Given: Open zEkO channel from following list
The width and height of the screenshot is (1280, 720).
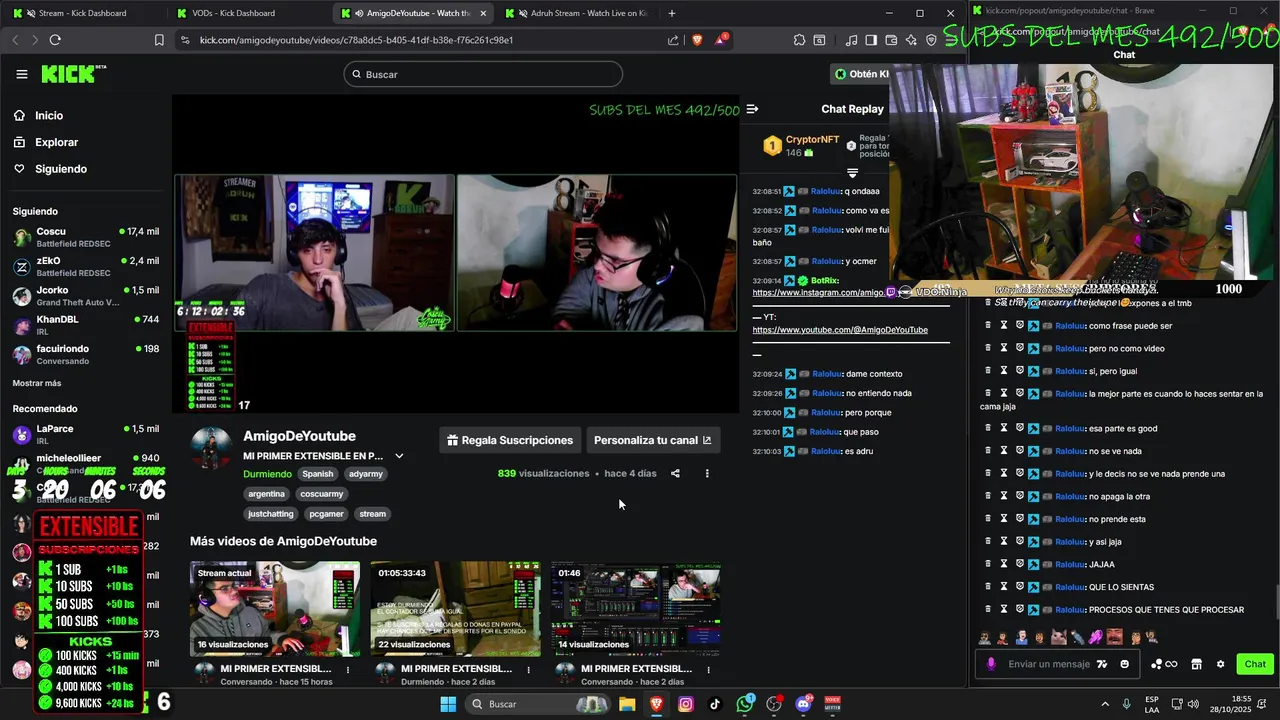Looking at the screenshot, I should [x=85, y=266].
